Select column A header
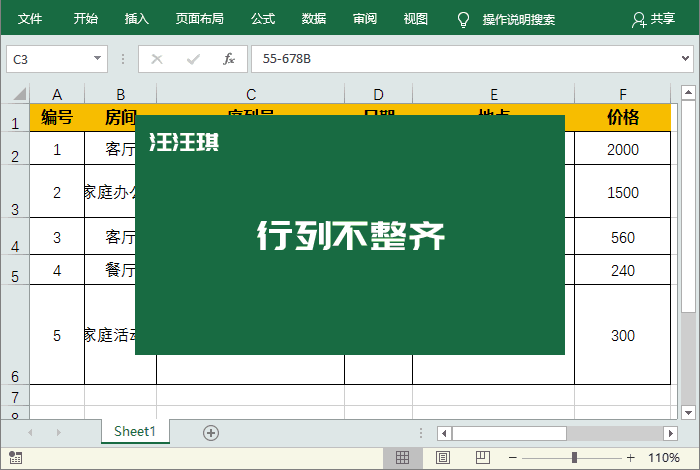This screenshot has height=470, width=700. pyautogui.click(x=57, y=94)
